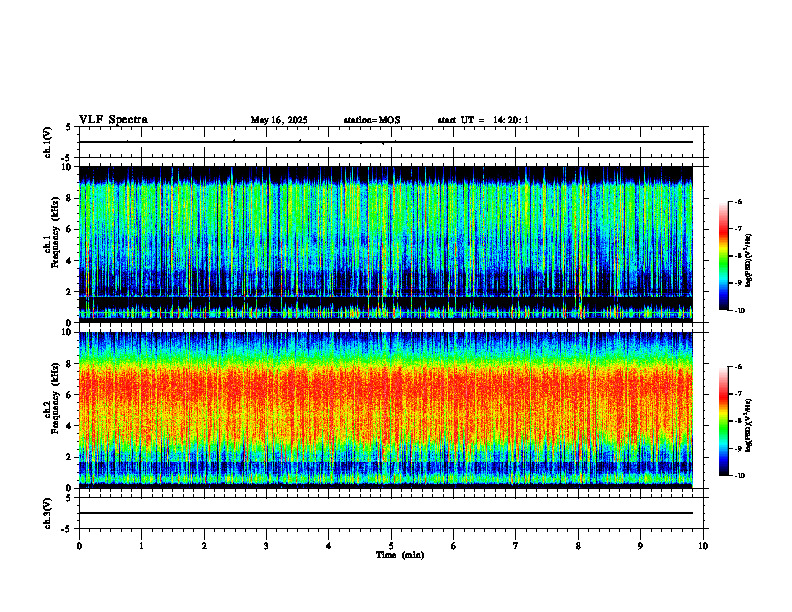
Task: Select ch.1 frequency axis tick "6"
Action: point(70,229)
